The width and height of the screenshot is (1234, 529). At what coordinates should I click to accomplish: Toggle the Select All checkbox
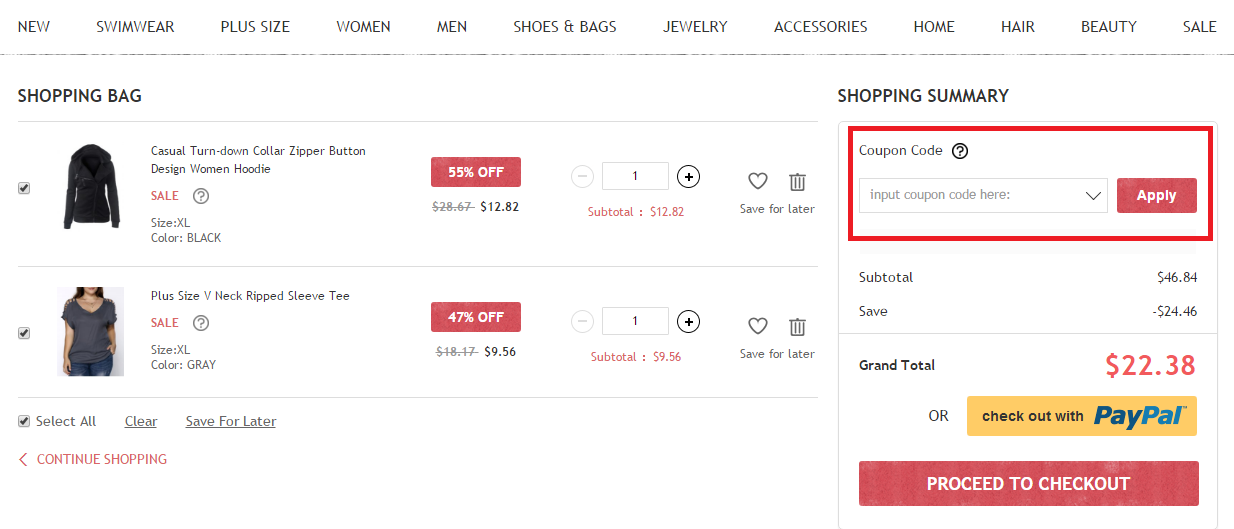(24, 421)
